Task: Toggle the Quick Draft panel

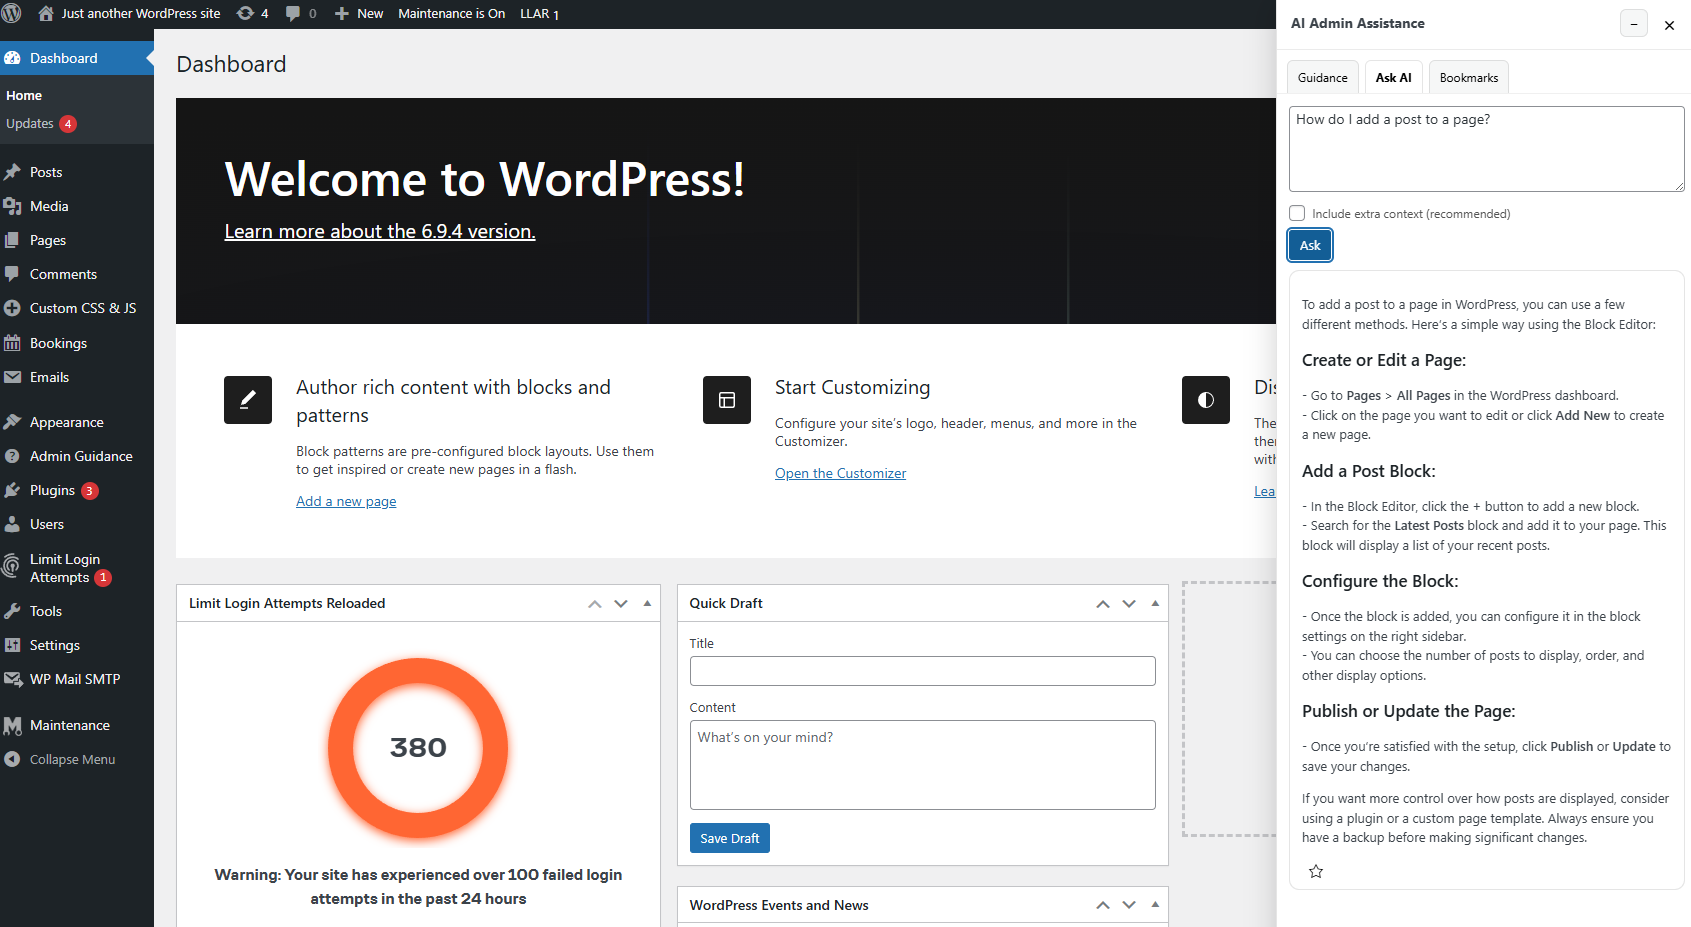Action: tap(1155, 603)
